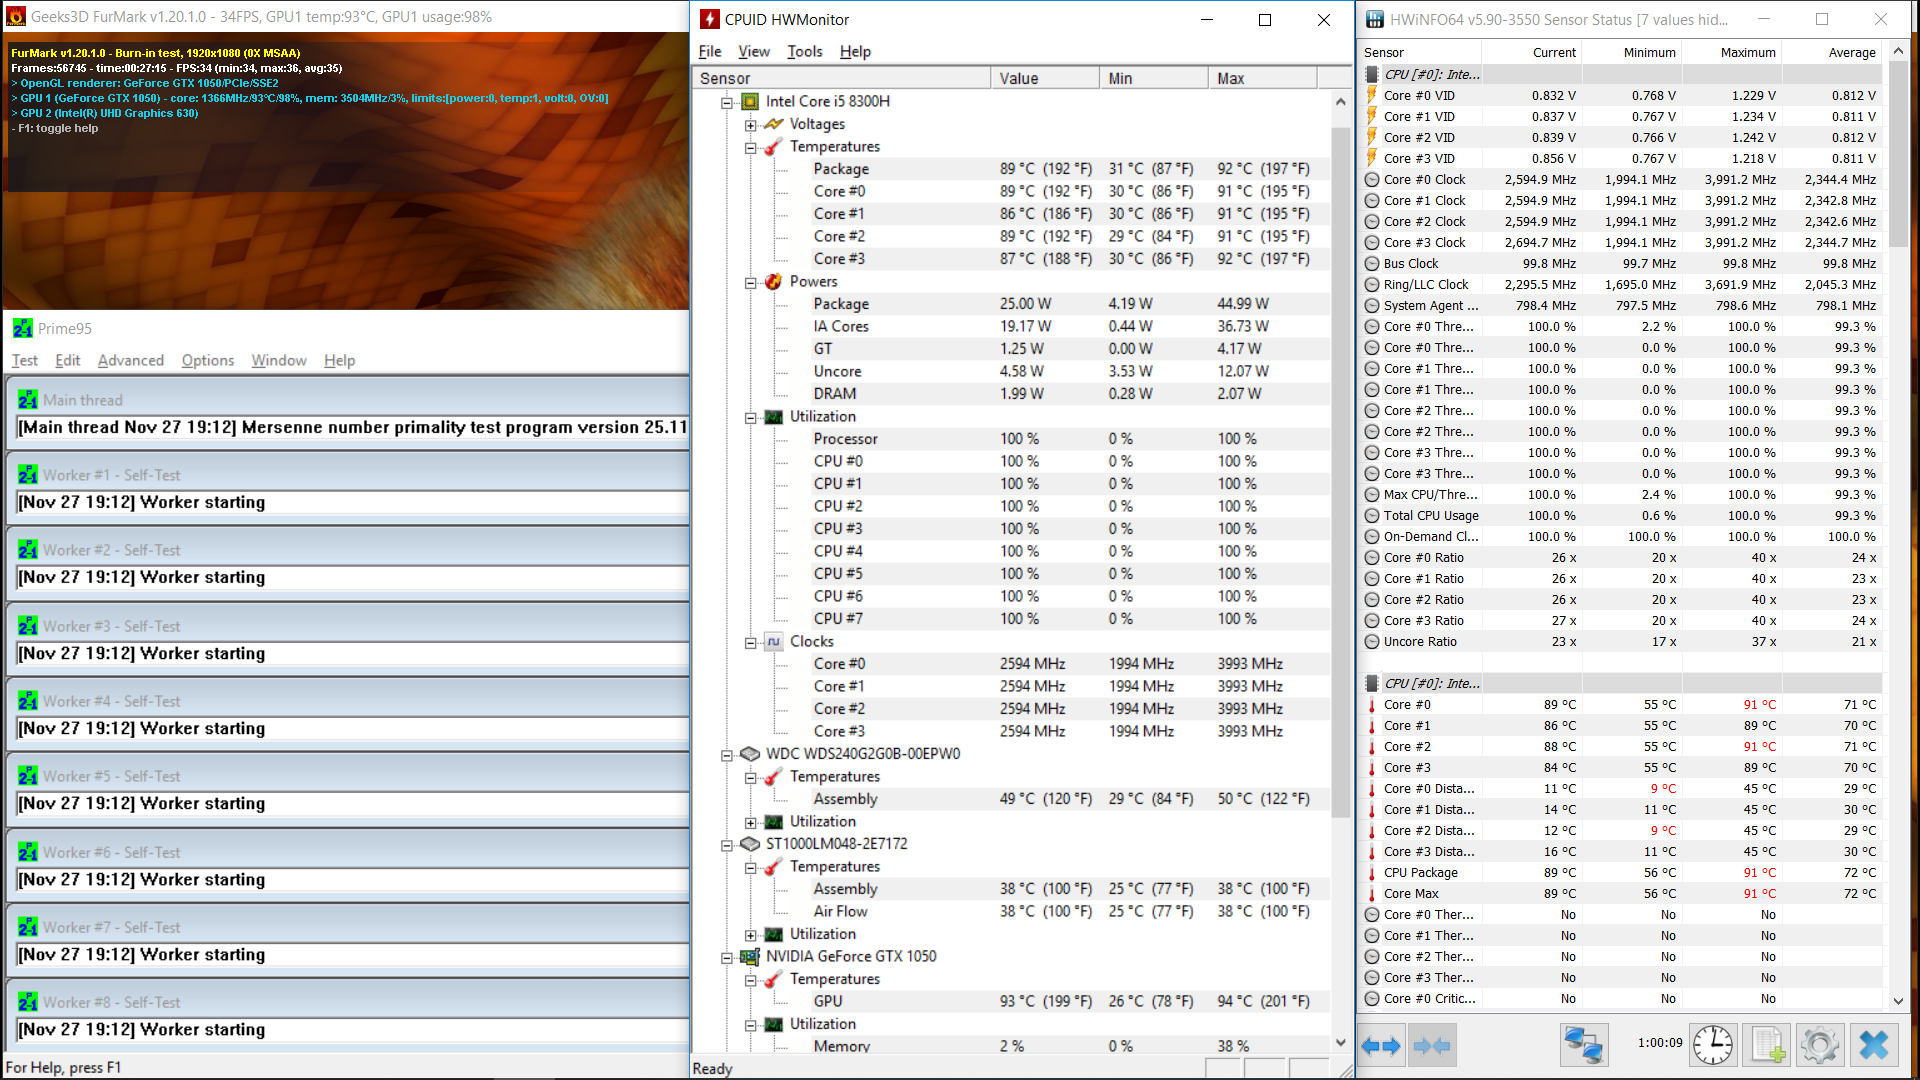Click the ST1000LM048 drive icon
The width and height of the screenshot is (1920, 1080).
coord(750,844)
